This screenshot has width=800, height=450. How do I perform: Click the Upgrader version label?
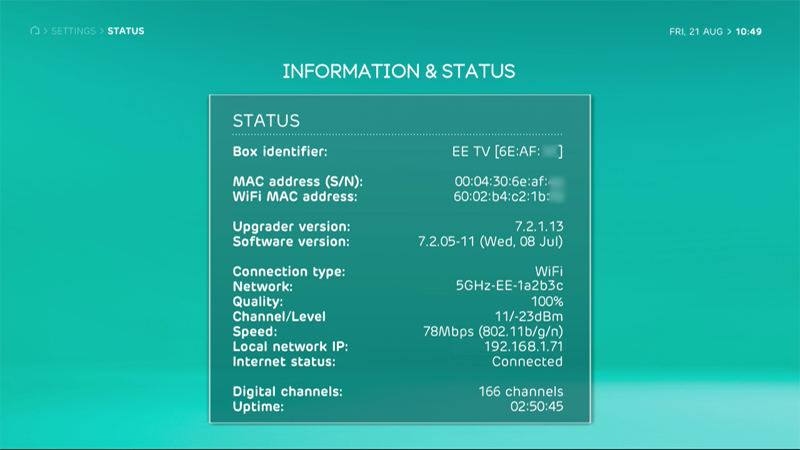click(291, 227)
